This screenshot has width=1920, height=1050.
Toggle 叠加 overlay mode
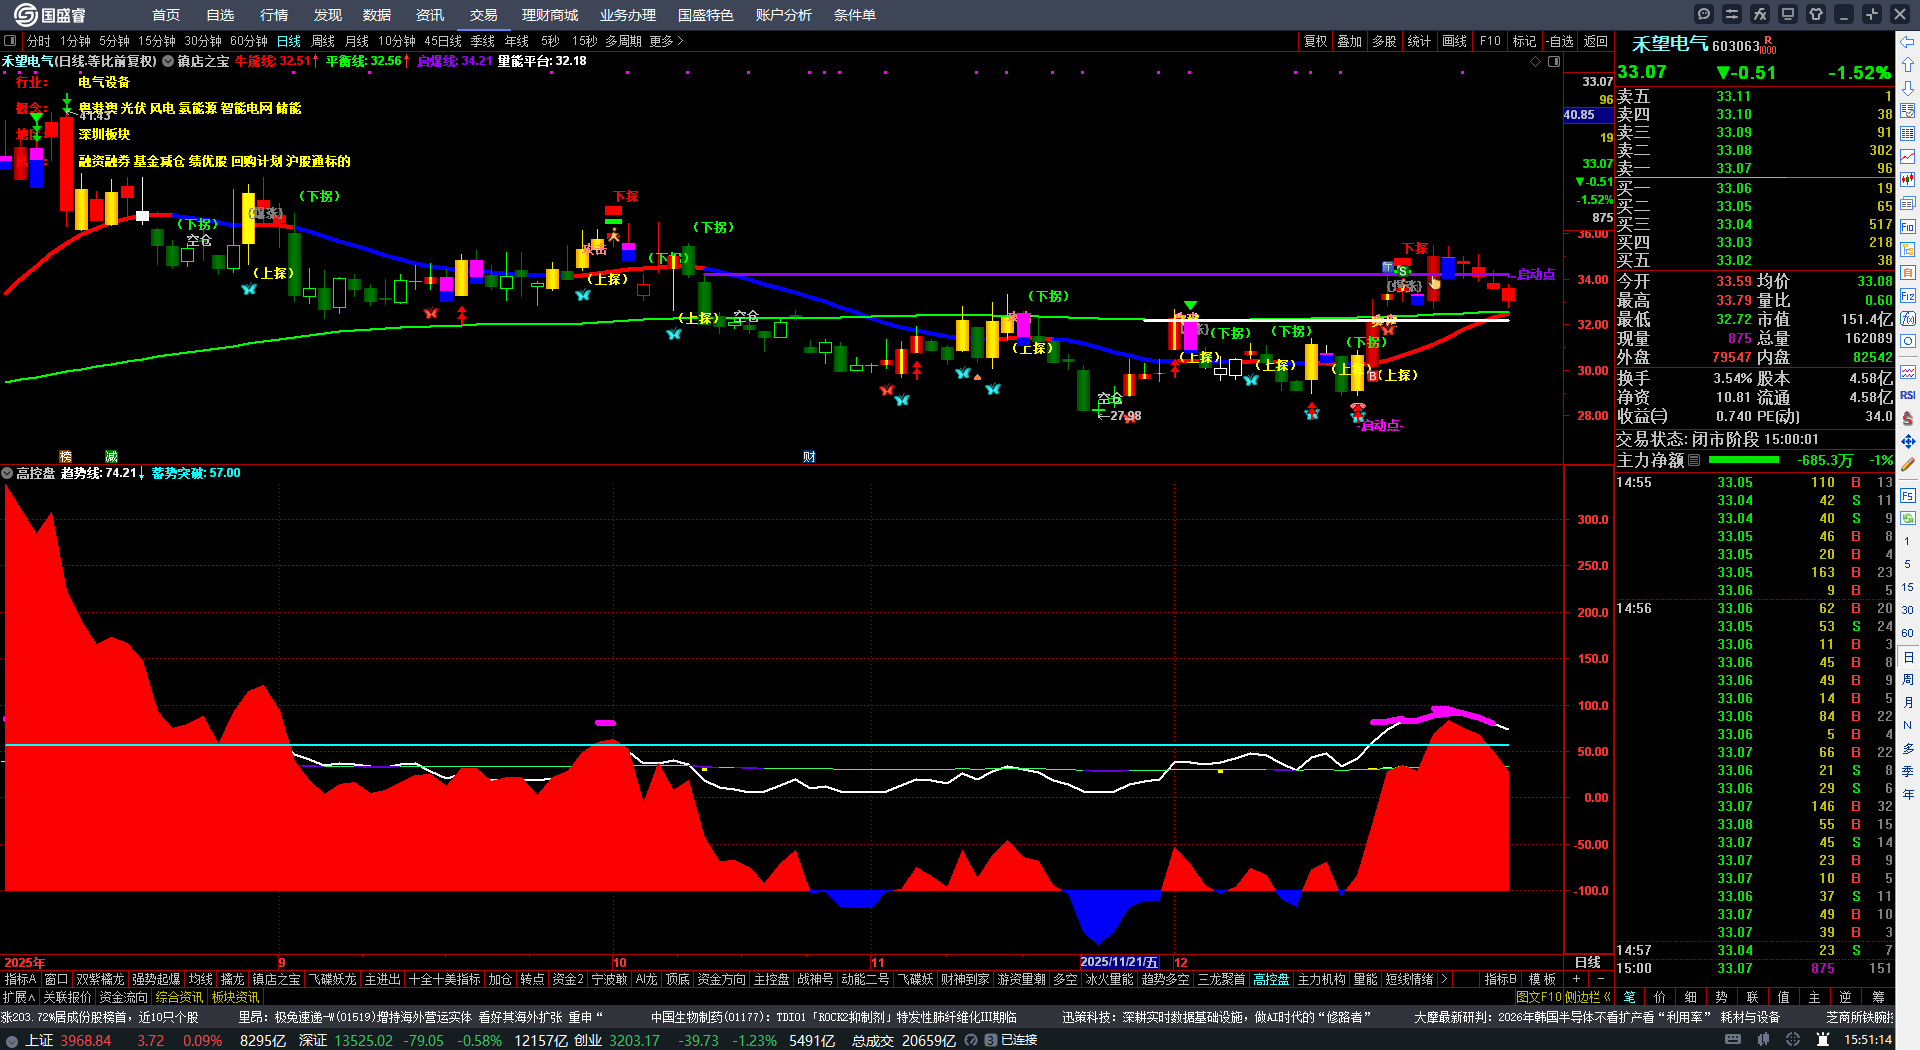pyautogui.click(x=1350, y=42)
